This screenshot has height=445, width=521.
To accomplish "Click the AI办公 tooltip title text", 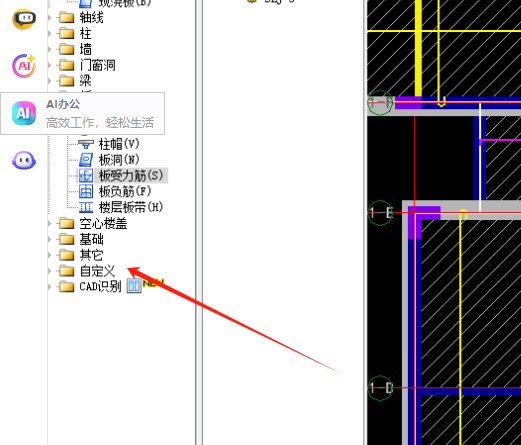I will click(63, 104).
